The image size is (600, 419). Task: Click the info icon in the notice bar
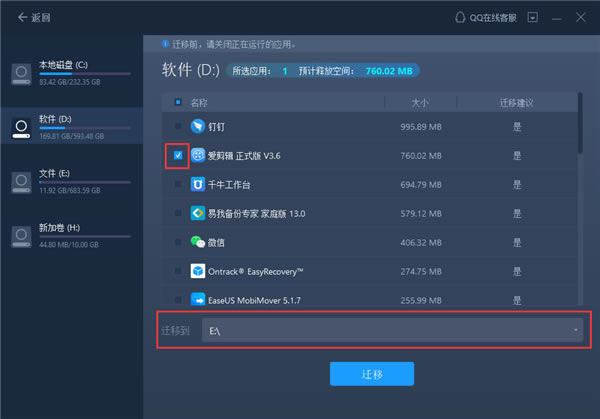click(x=165, y=44)
